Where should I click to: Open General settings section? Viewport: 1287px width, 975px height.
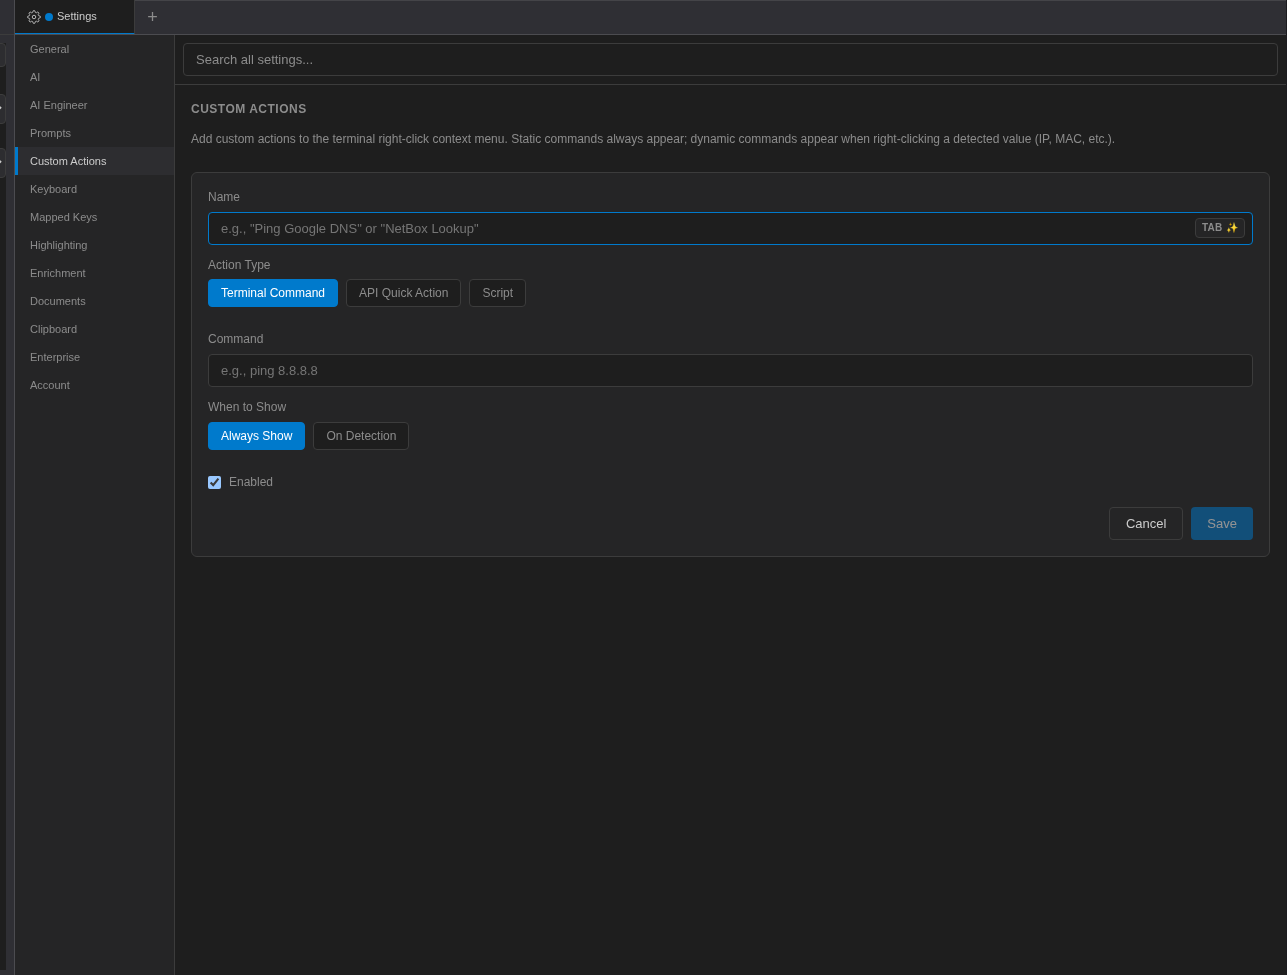[x=95, y=49]
